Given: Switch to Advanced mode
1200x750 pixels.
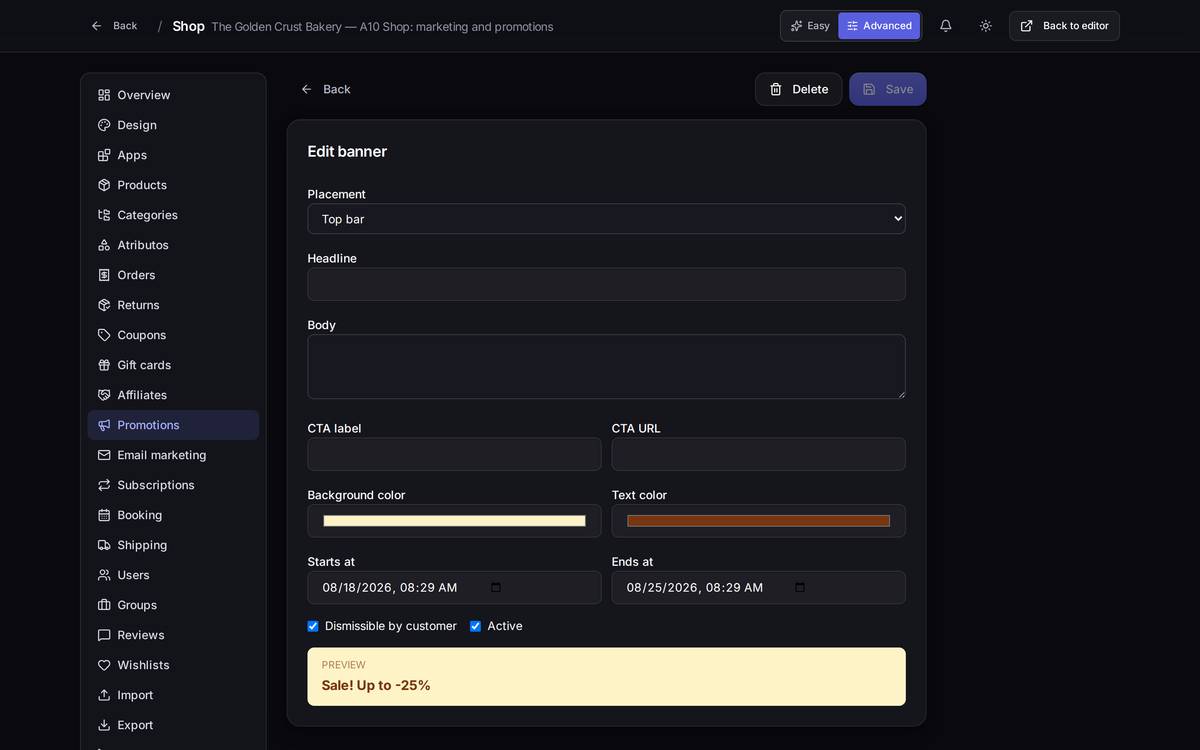Looking at the screenshot, I should click(x=879, y=26).
